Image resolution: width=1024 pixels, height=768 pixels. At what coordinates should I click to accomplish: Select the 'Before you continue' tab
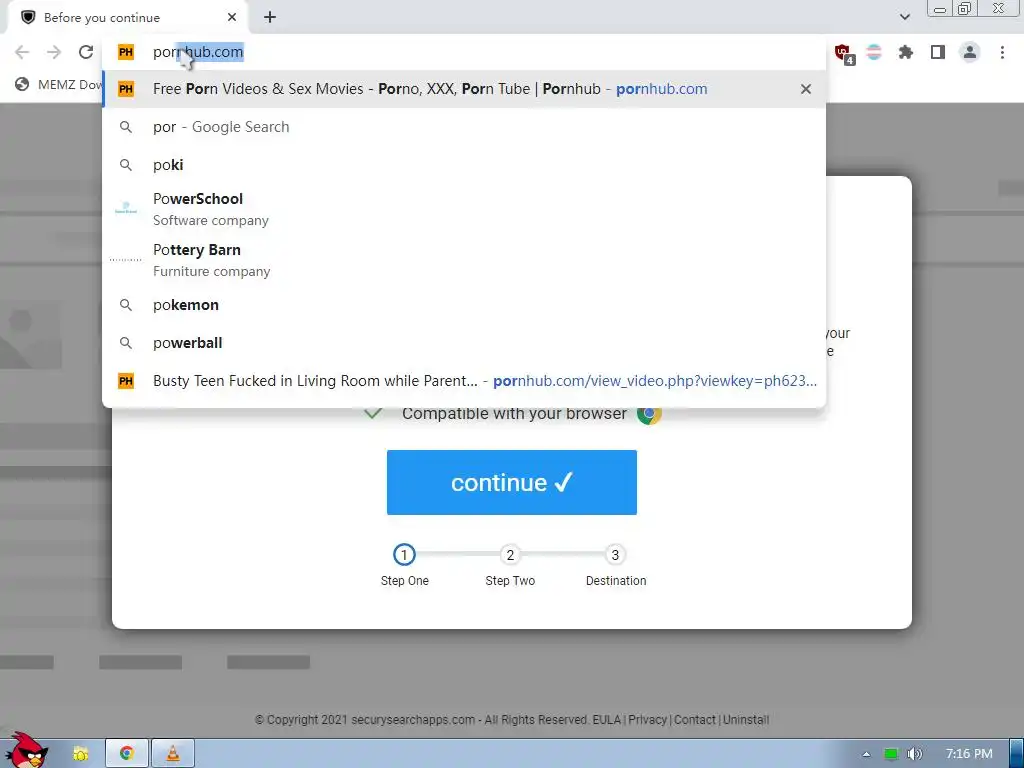coord(129,18)
